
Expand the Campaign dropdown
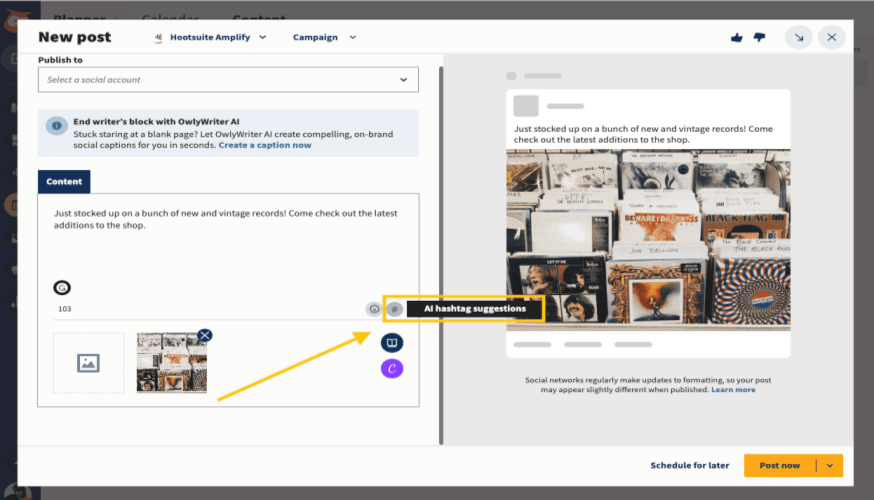(x=324, y=37)
